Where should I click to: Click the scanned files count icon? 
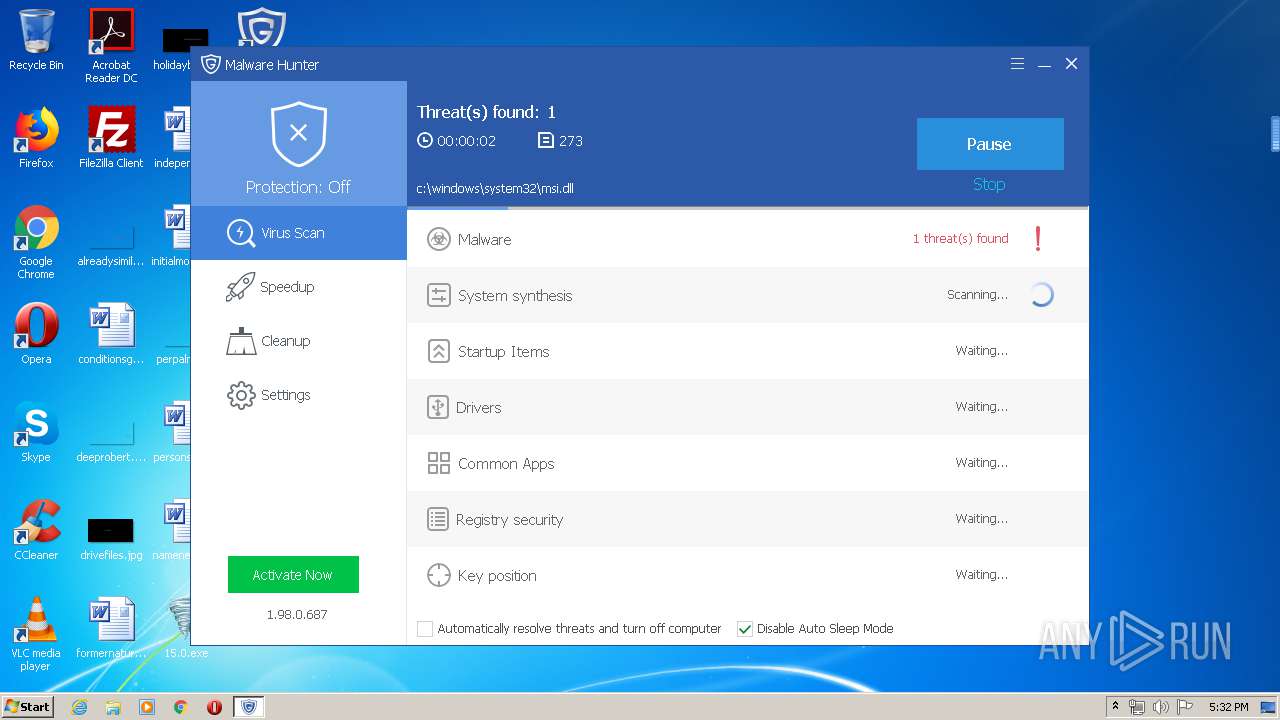coord(545,141)
